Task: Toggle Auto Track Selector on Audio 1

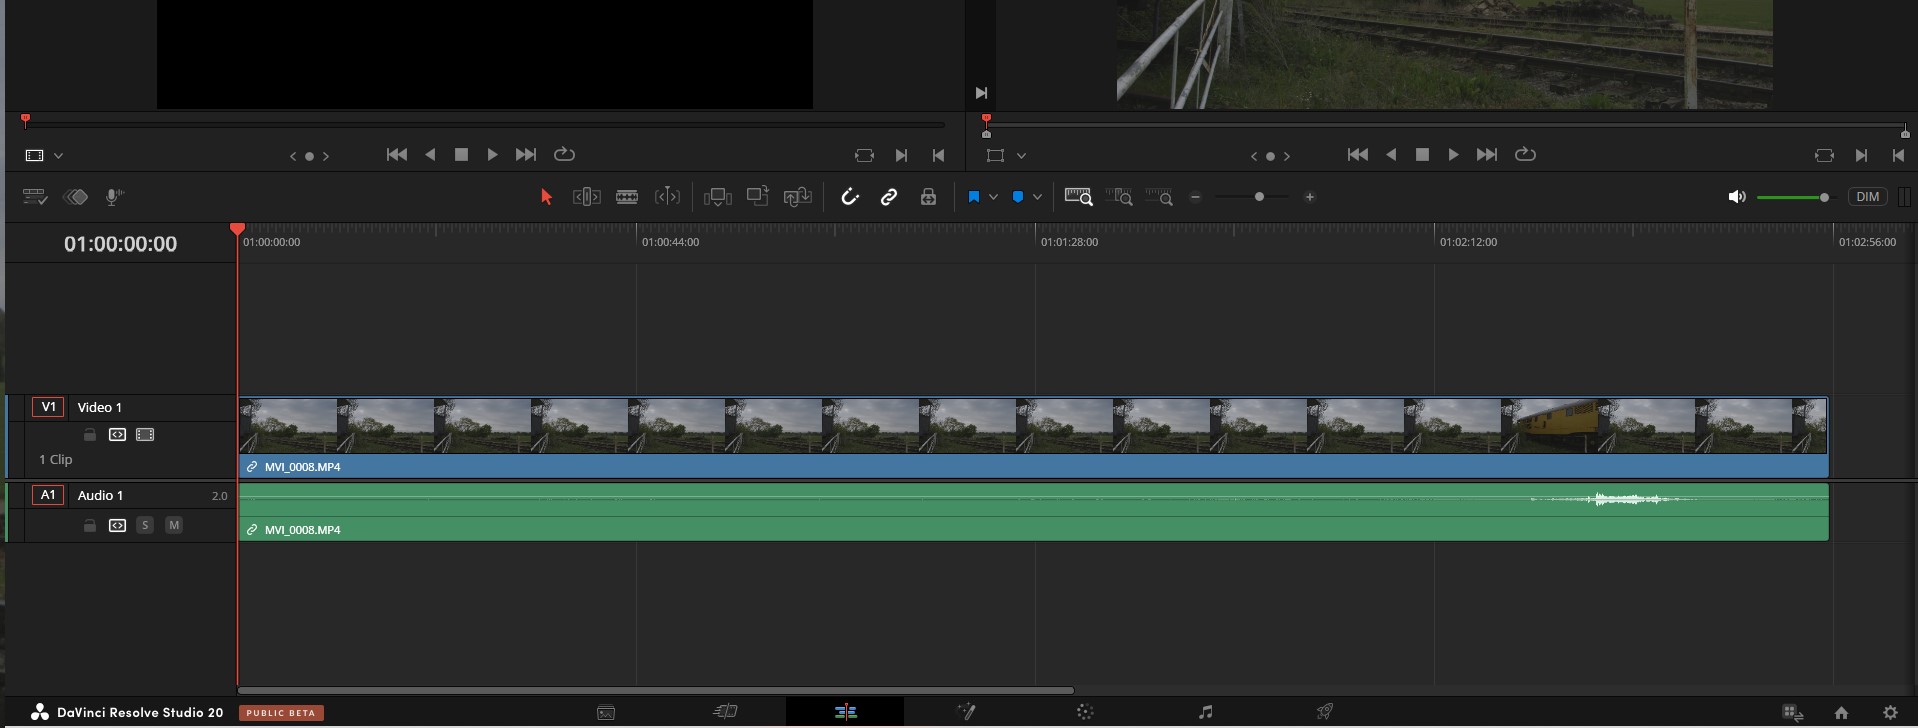Action: [117, 525]
